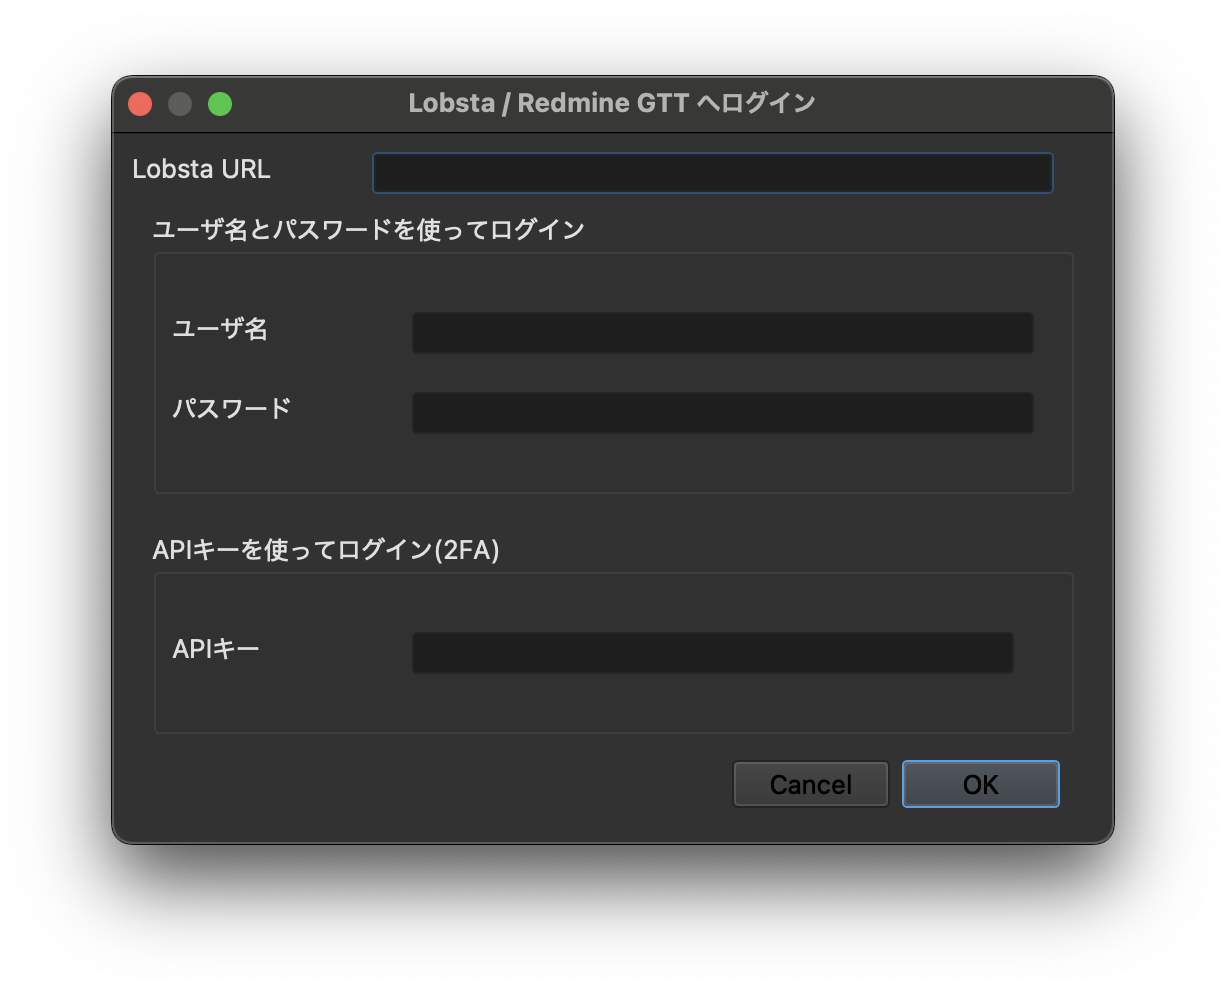Focus the ユーザ名 text field
Image resolution: width=1226 pixels, height=992 pixels.
(x=722, y=333)
